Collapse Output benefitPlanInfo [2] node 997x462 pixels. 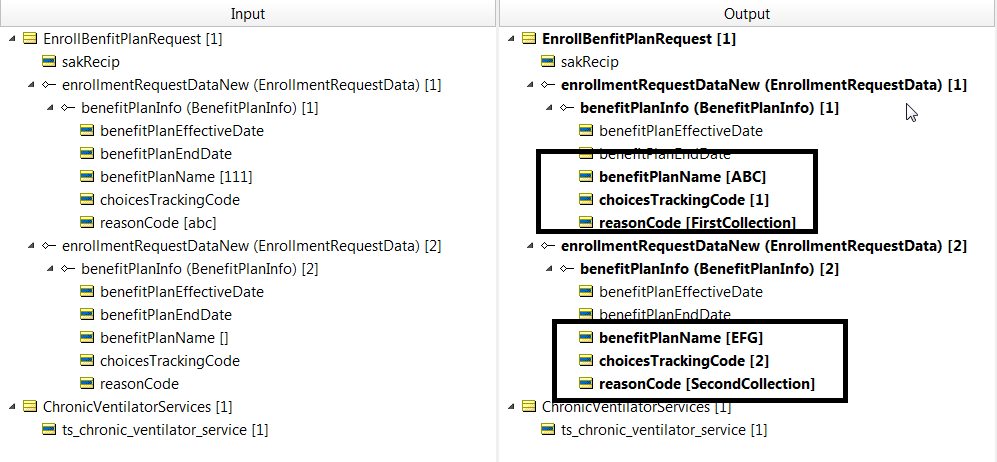tap(549, 269)
